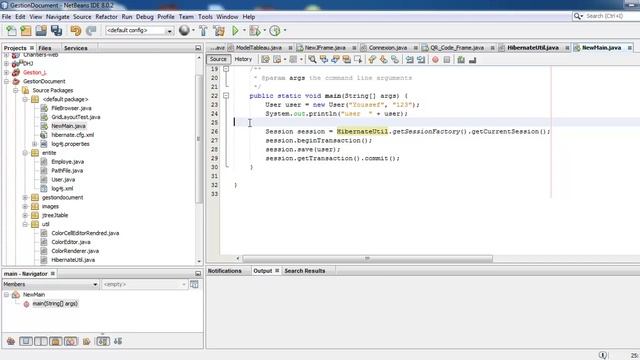Collapse the GestionDocument project node
This screenshot has width=640, height=360.
coord(7,81)
